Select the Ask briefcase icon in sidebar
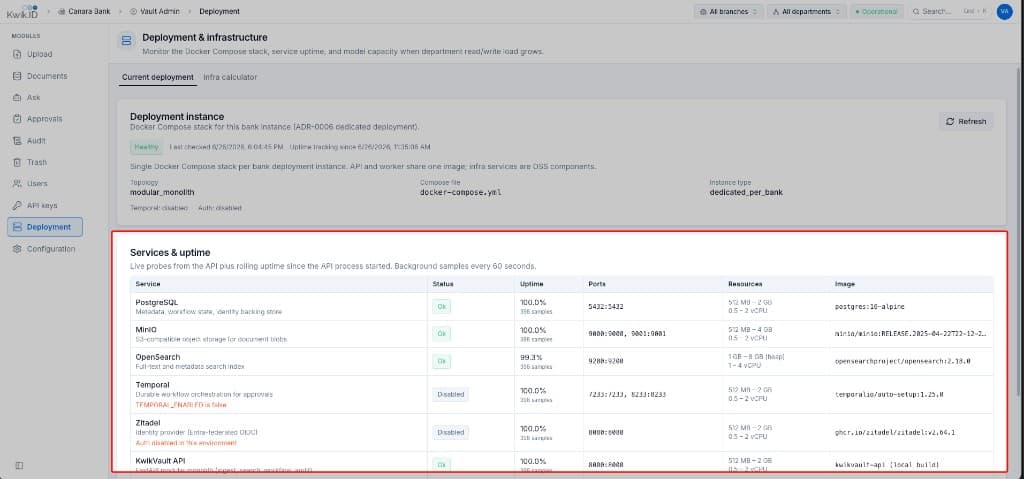Screen dimensions: 1024x479 pos(17,97)
